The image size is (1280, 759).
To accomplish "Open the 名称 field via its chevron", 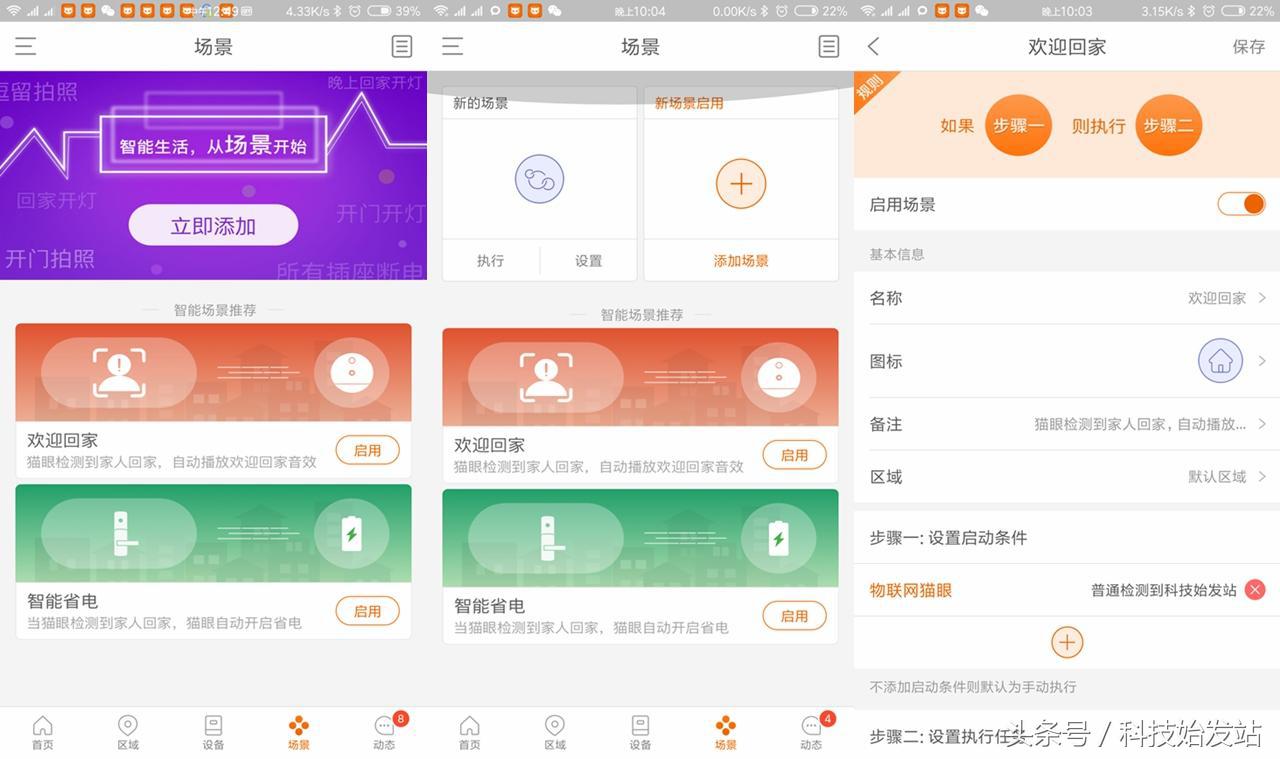I will 1262,298.
